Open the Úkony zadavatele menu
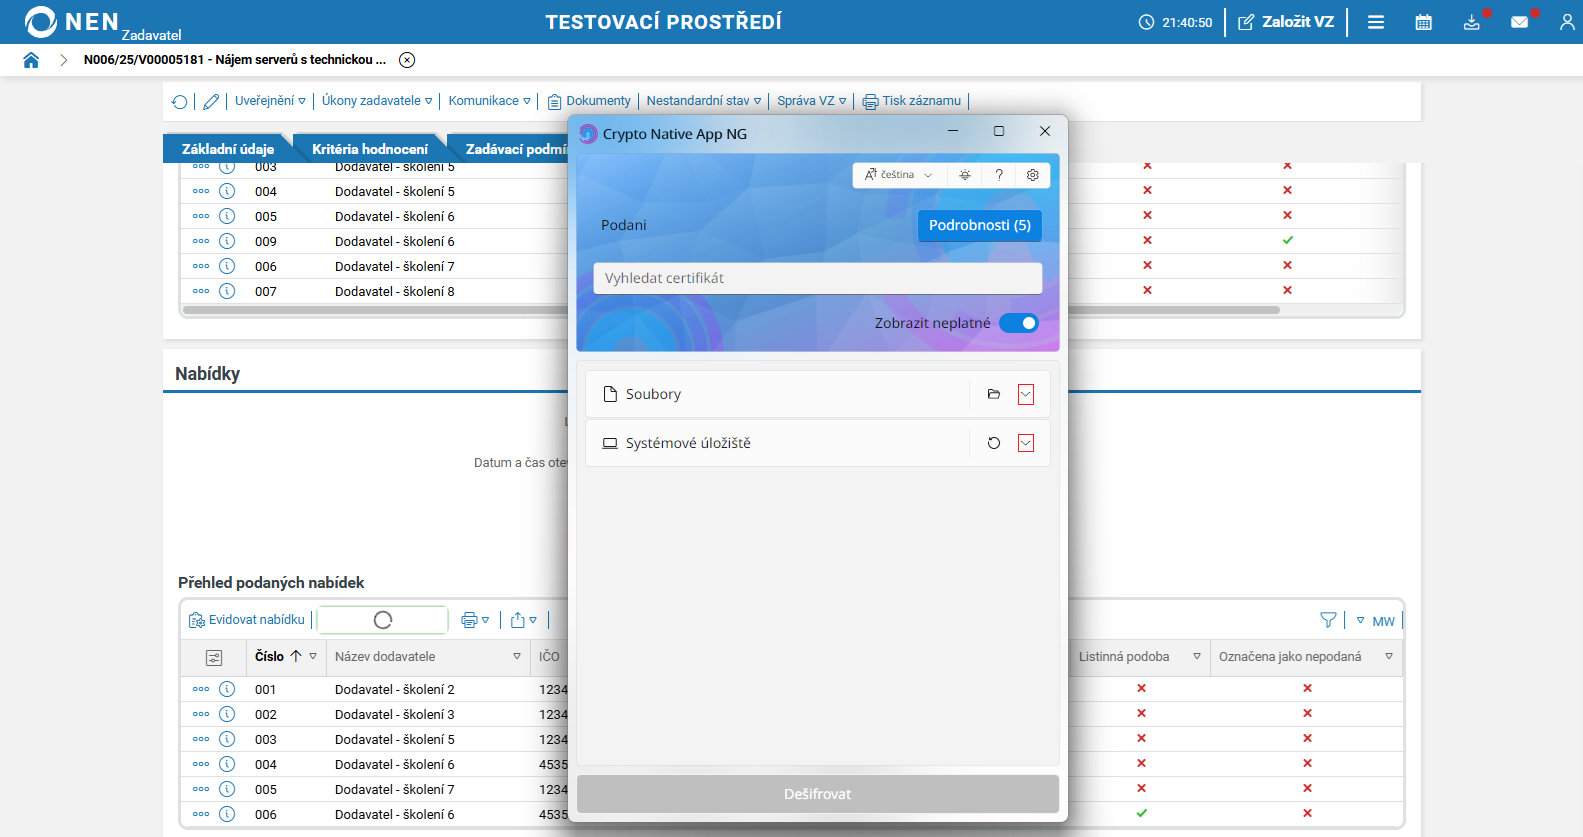This screenshot has width=1583, height=837. tap(376, 101)
